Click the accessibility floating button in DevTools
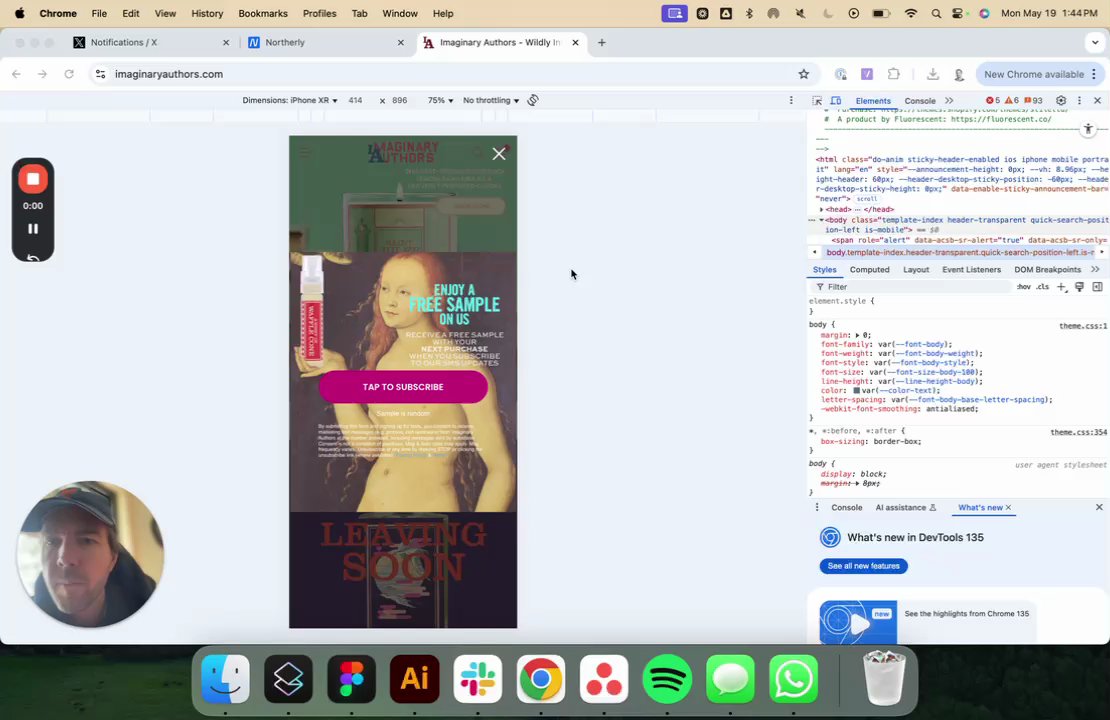 click(1088, 129)
